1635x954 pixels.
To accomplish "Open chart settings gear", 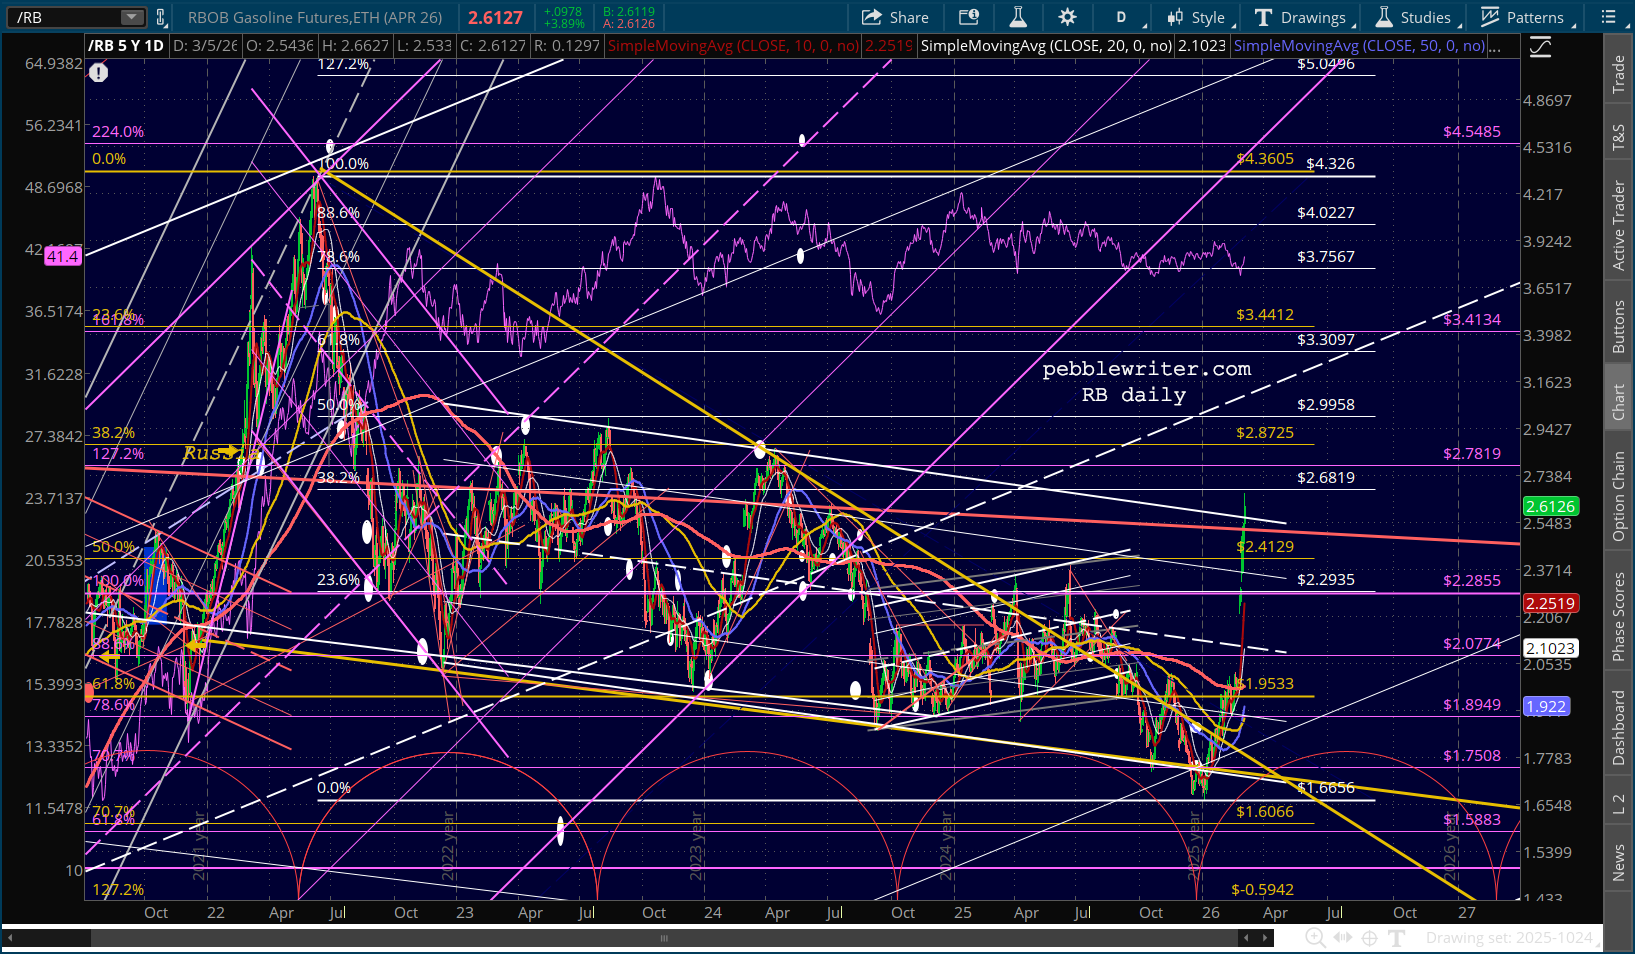I will (1068, 17).
